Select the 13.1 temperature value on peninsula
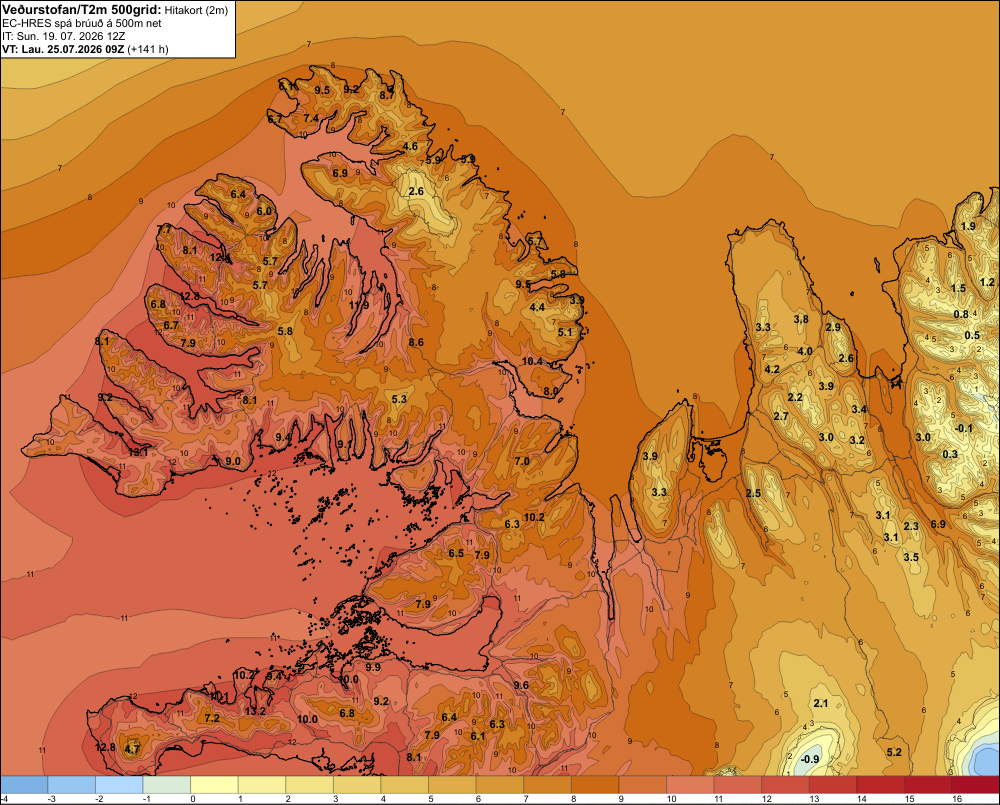Screen dimensions: 1000x805 coord(138,452)
